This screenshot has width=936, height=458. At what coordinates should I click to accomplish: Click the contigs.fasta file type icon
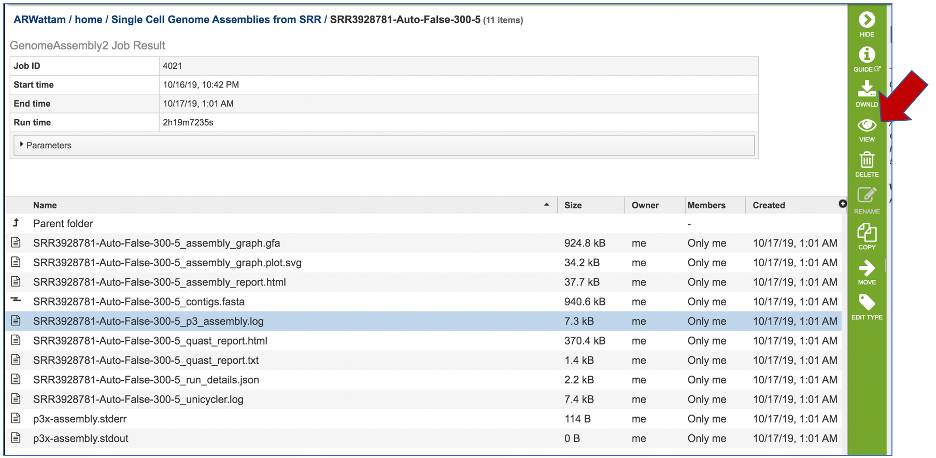tap(16, 300)
